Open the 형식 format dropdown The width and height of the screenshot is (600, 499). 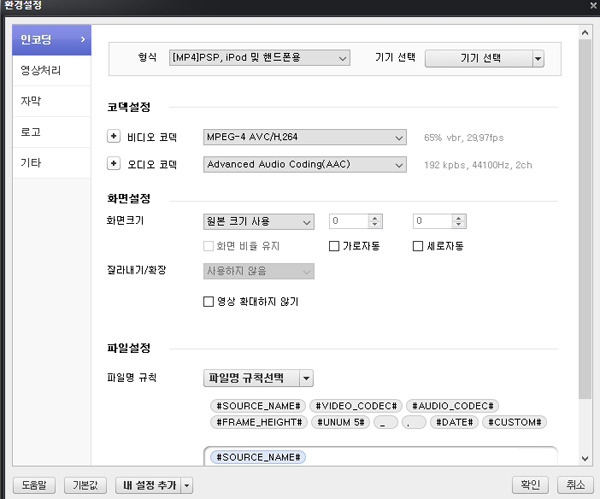click(x=259, y=58)
